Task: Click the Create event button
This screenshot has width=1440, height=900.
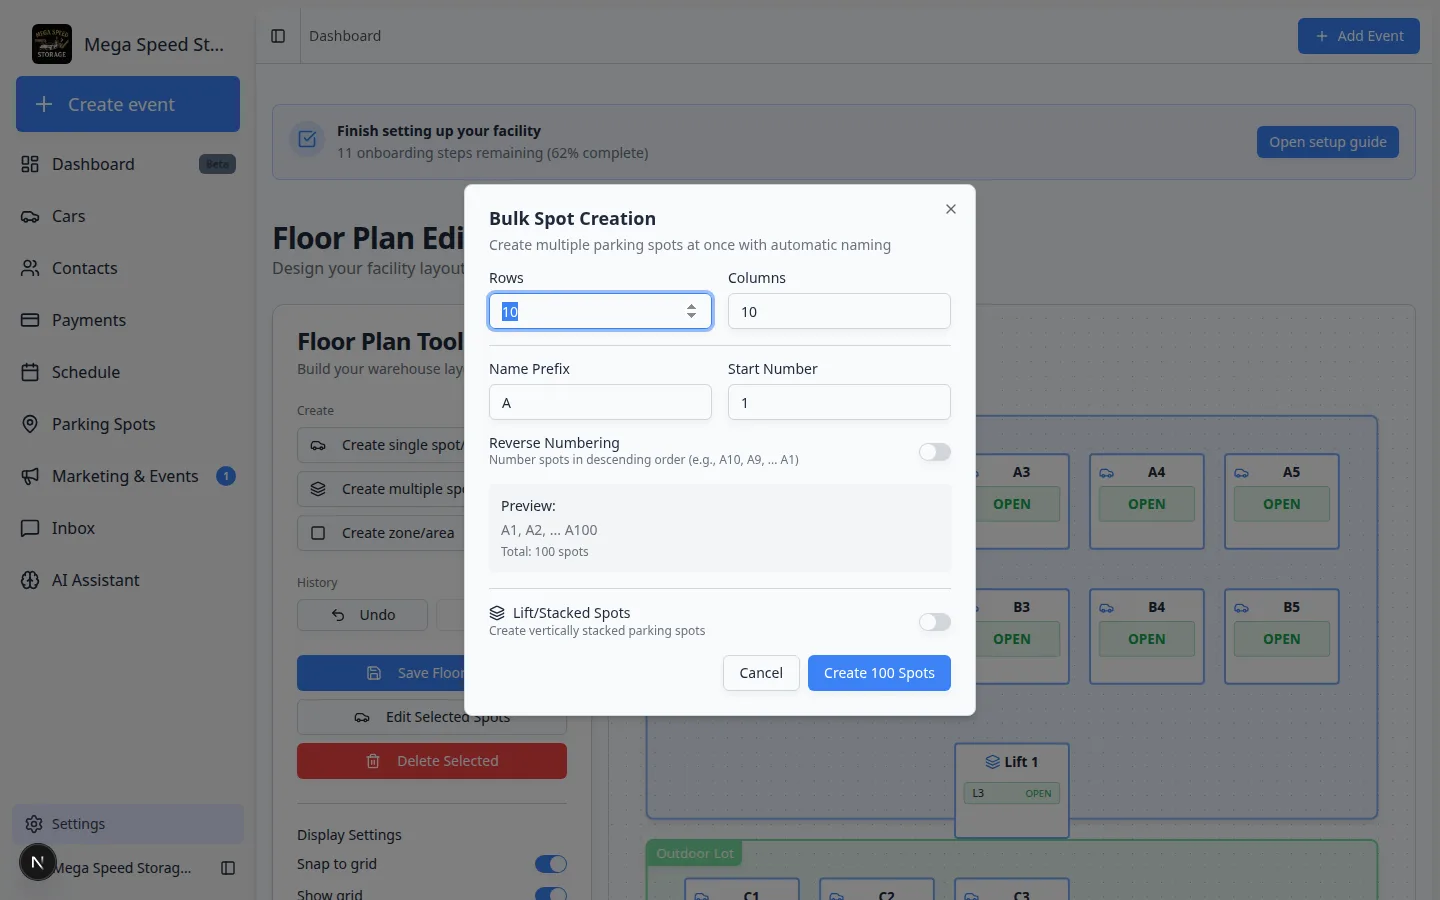Action: click(x=128, y=104)
